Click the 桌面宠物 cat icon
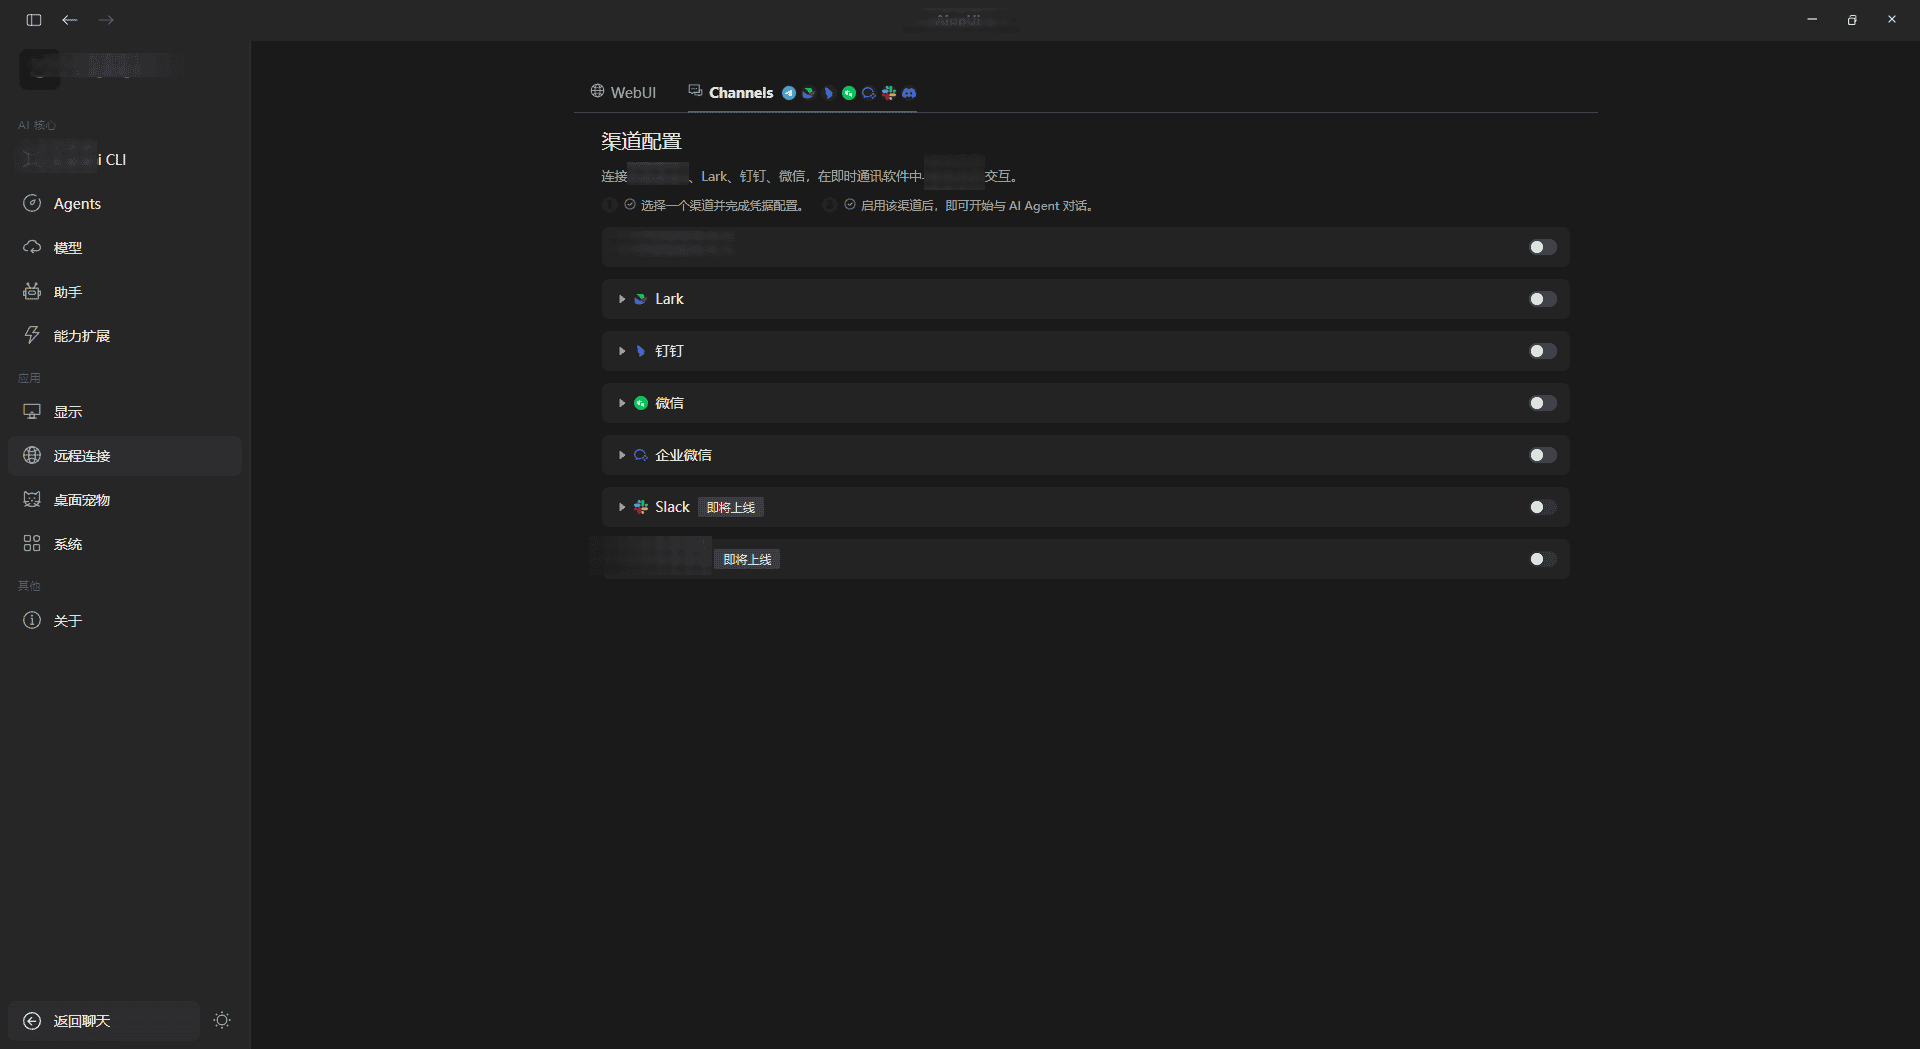The height and width of the screenshot is (1049, 1920). tap(32, 499)
